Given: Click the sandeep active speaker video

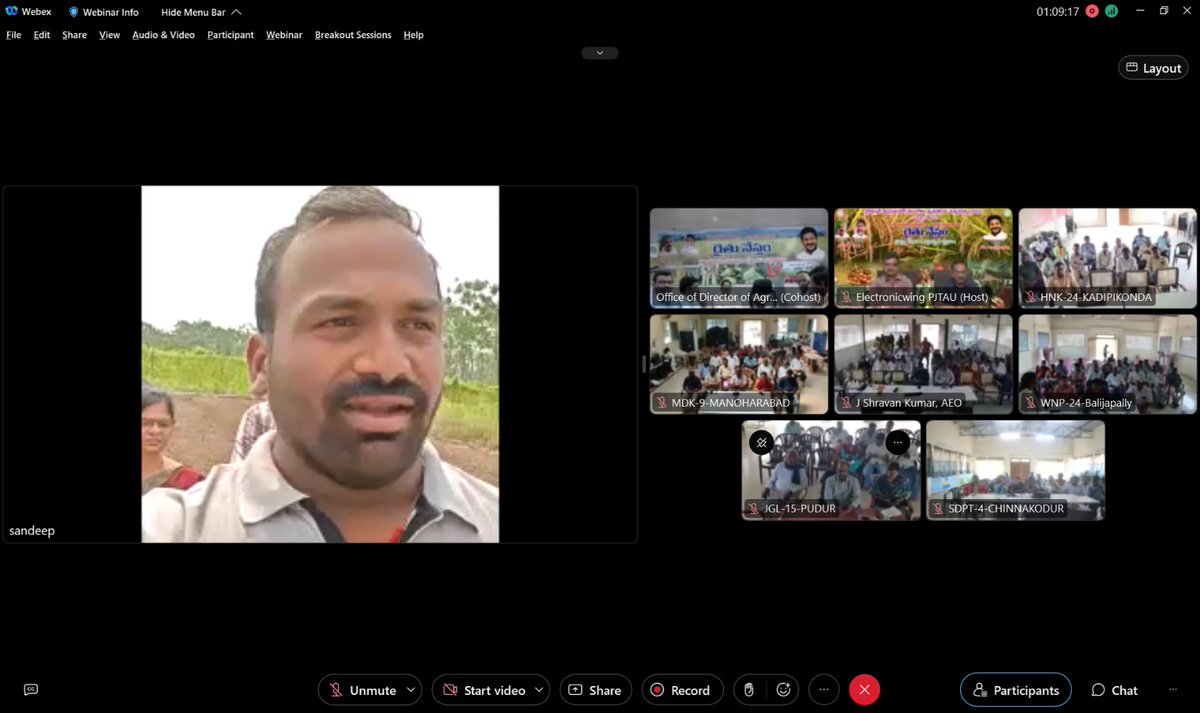Looking at the screenshot, I should click(x=320, y=364).
